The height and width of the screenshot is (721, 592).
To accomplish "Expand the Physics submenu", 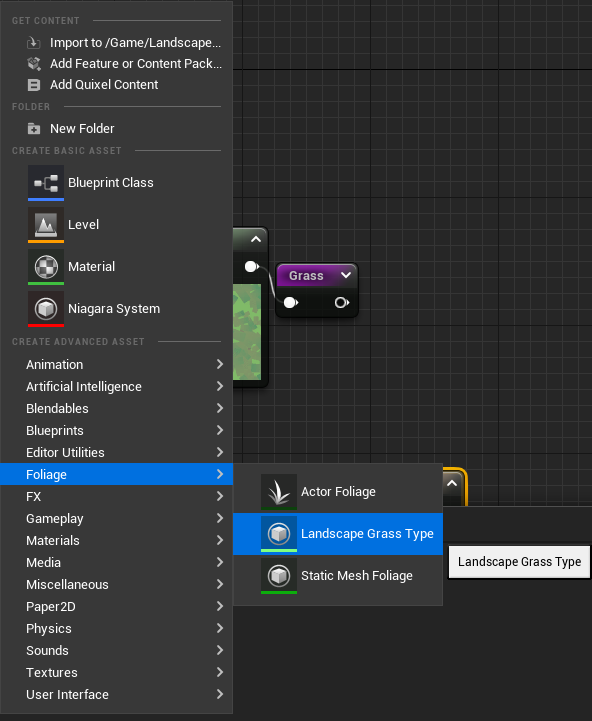I will pyautogui.click(x=116, y=629).
